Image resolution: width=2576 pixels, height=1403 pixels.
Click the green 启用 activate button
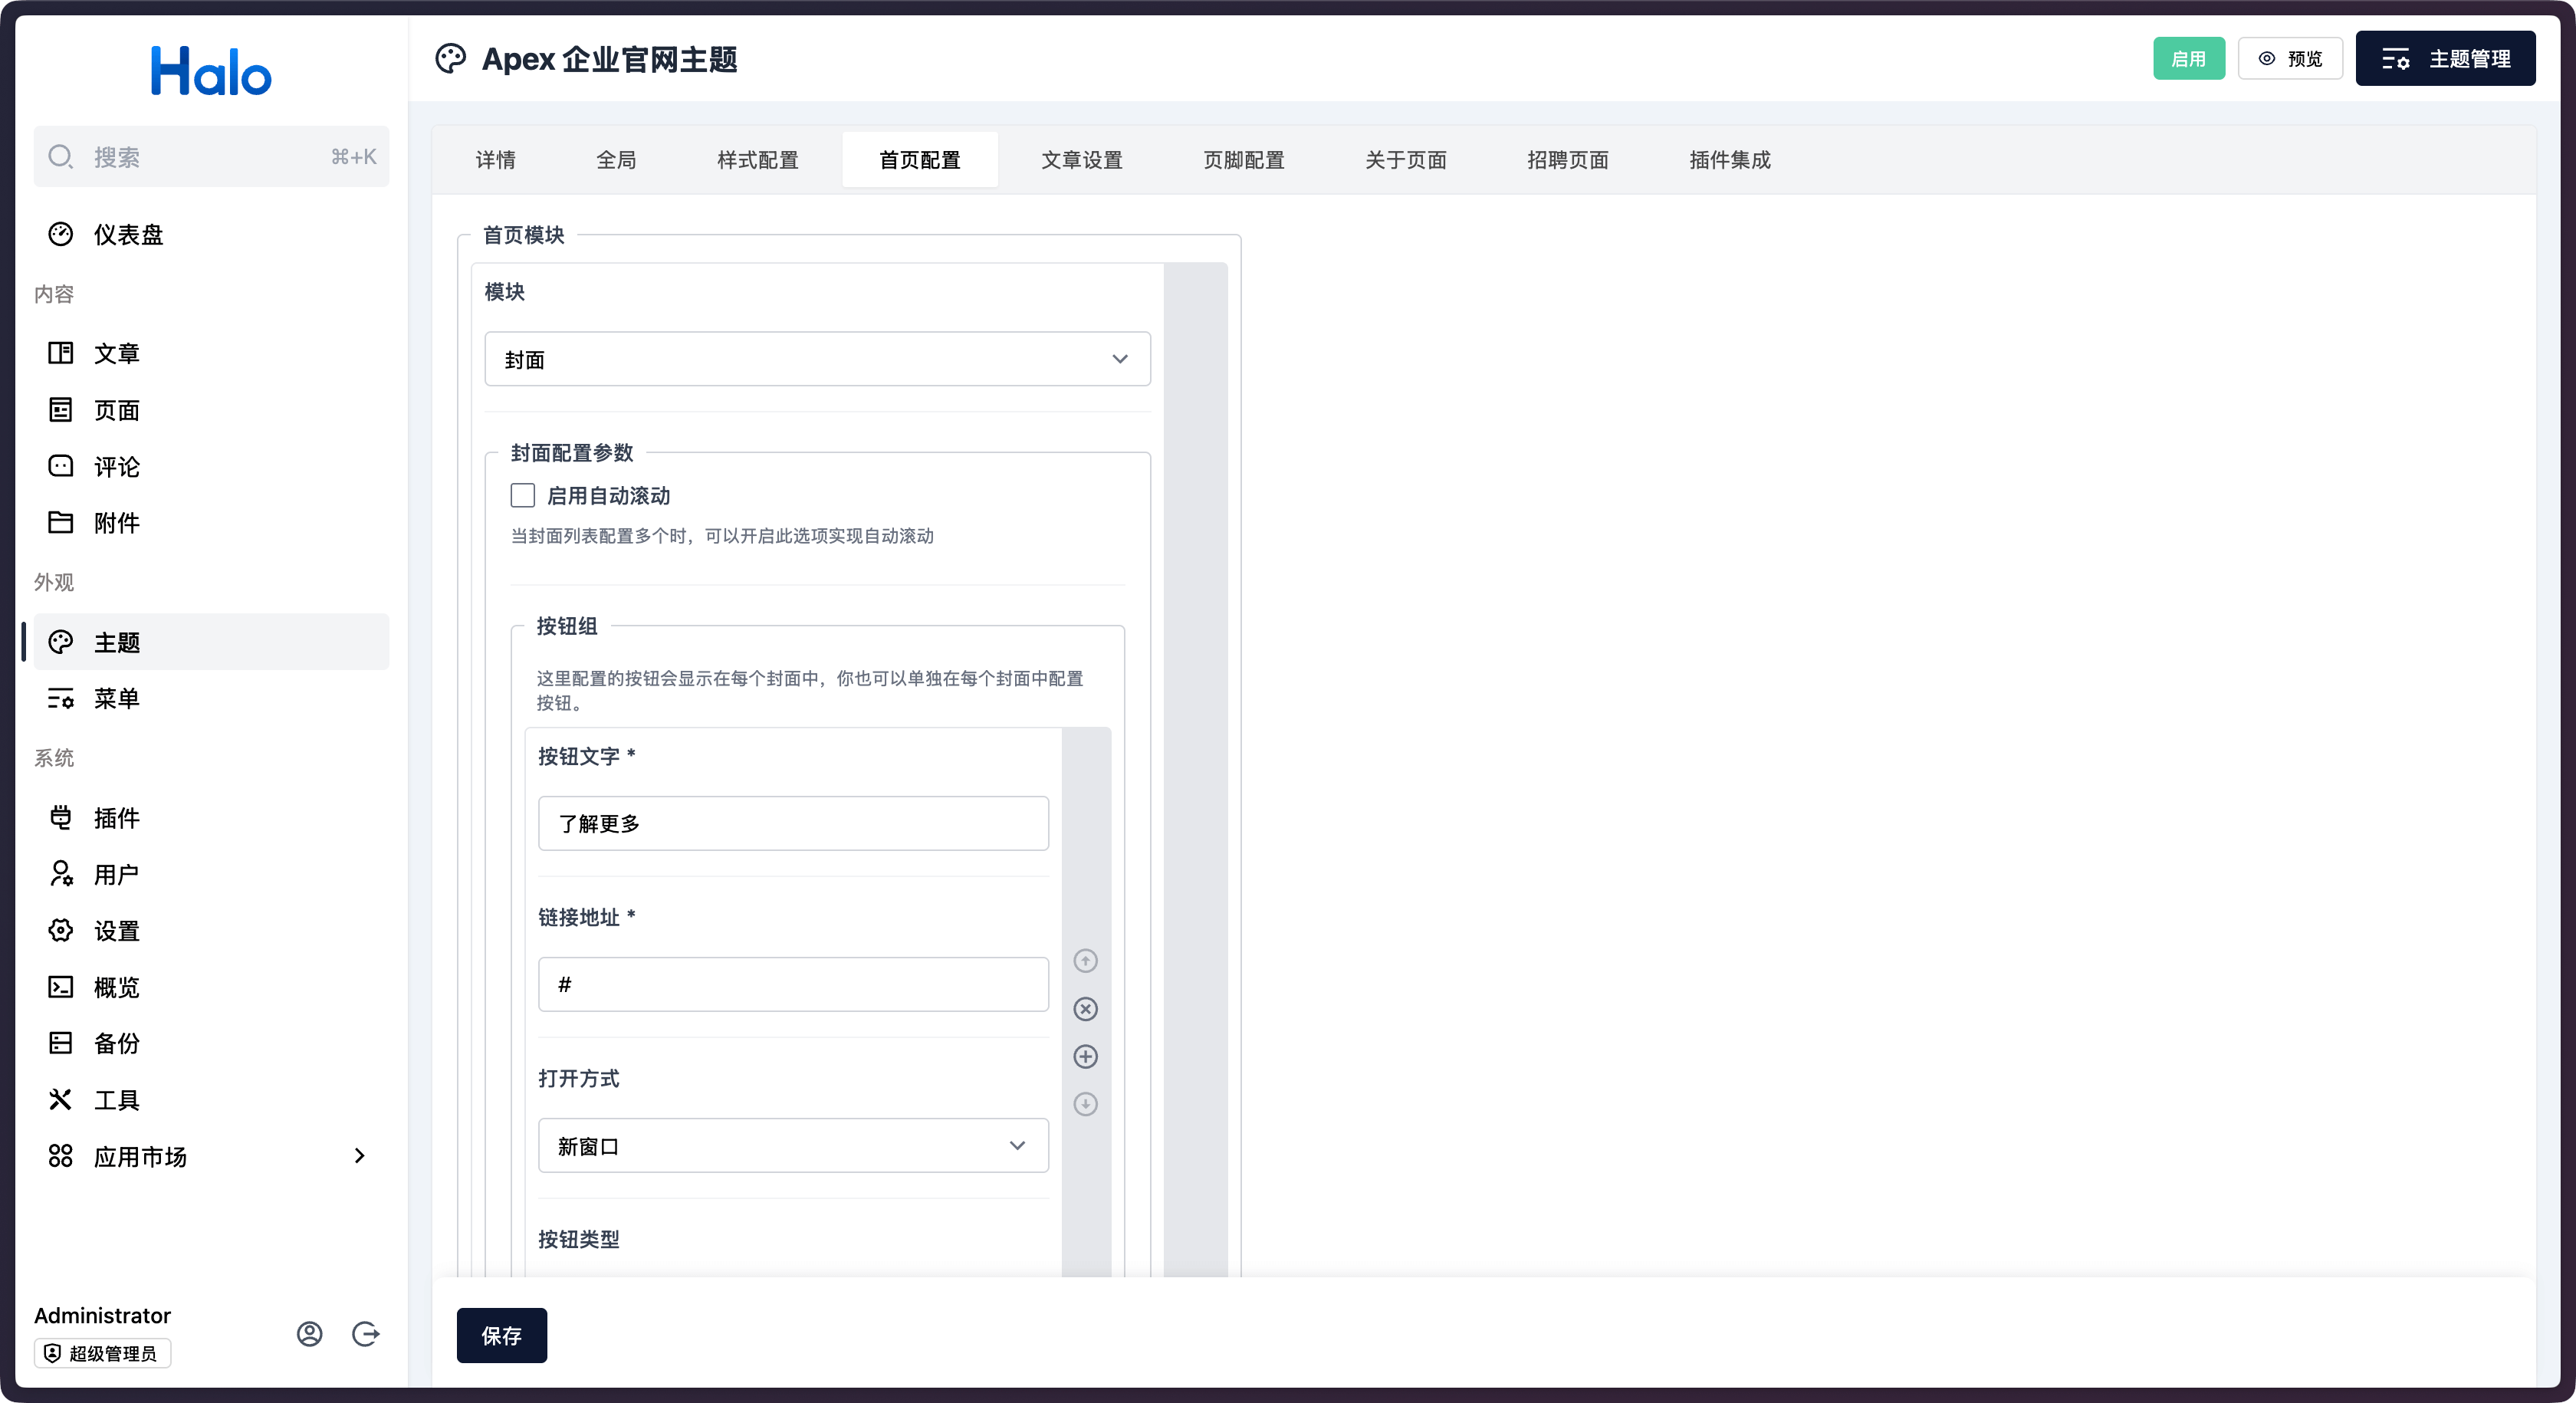2189,58
